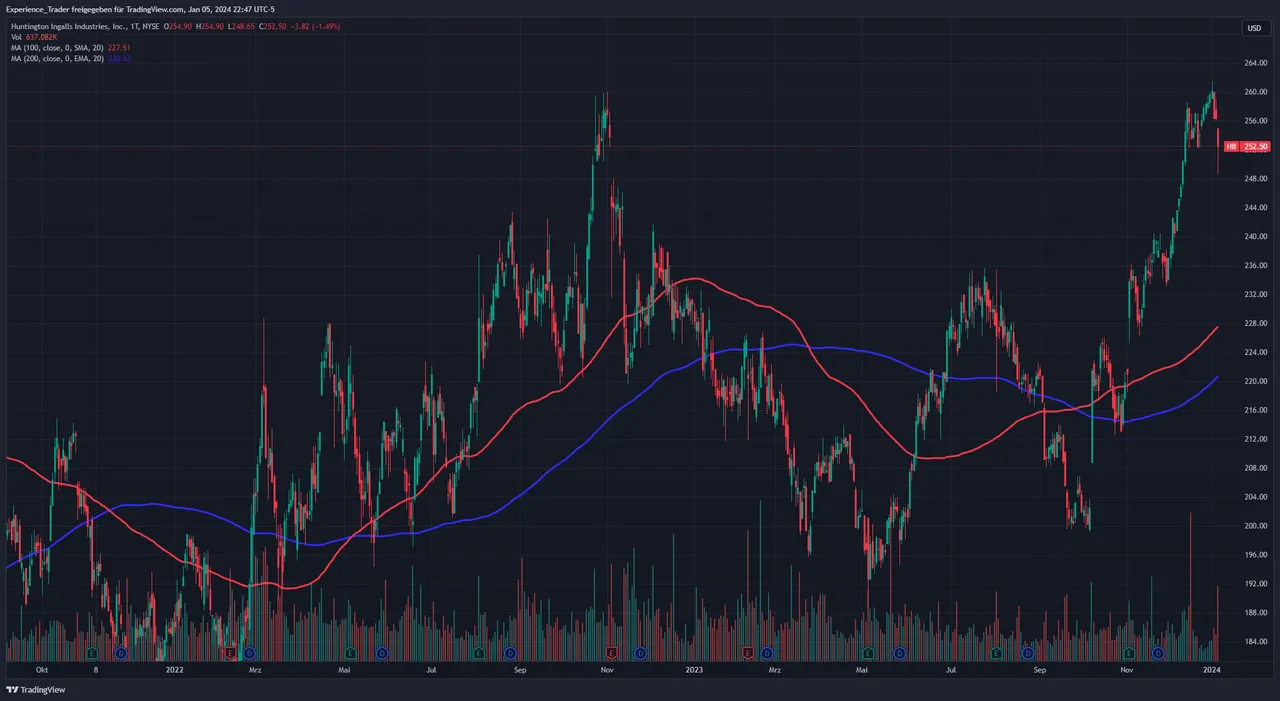This screenshot has height=701, width=1280.
Task: Click the 228.00 price axis label
Action: (x=1255, y=323)
